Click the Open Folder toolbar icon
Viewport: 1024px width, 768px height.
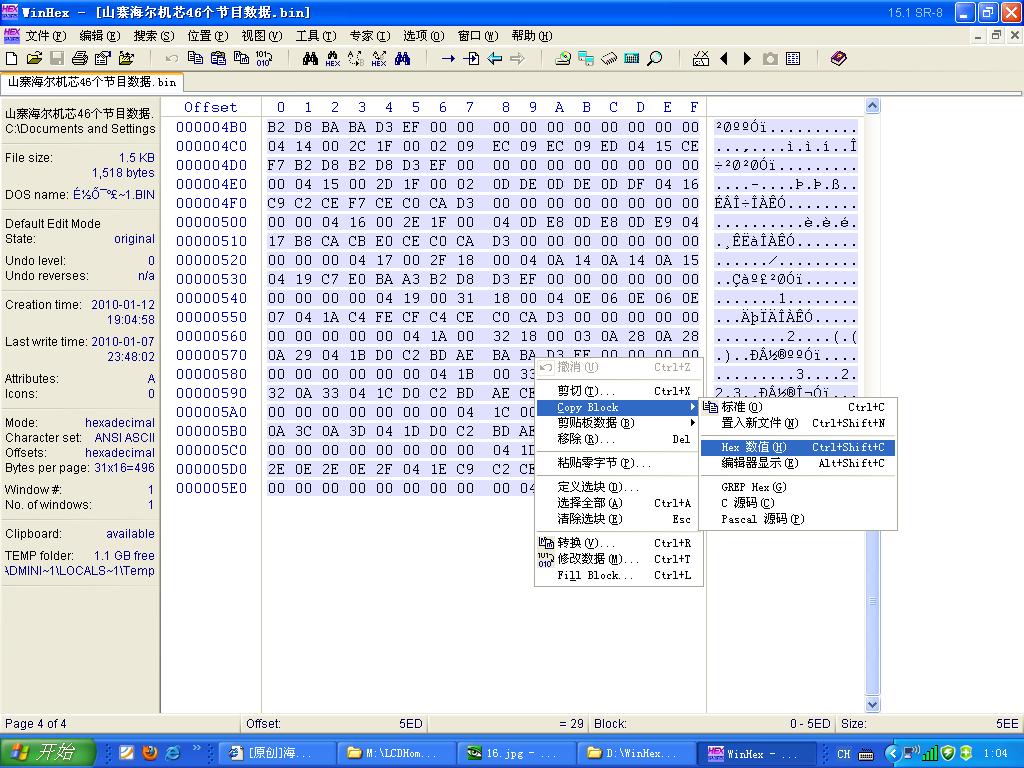point(126,59)
